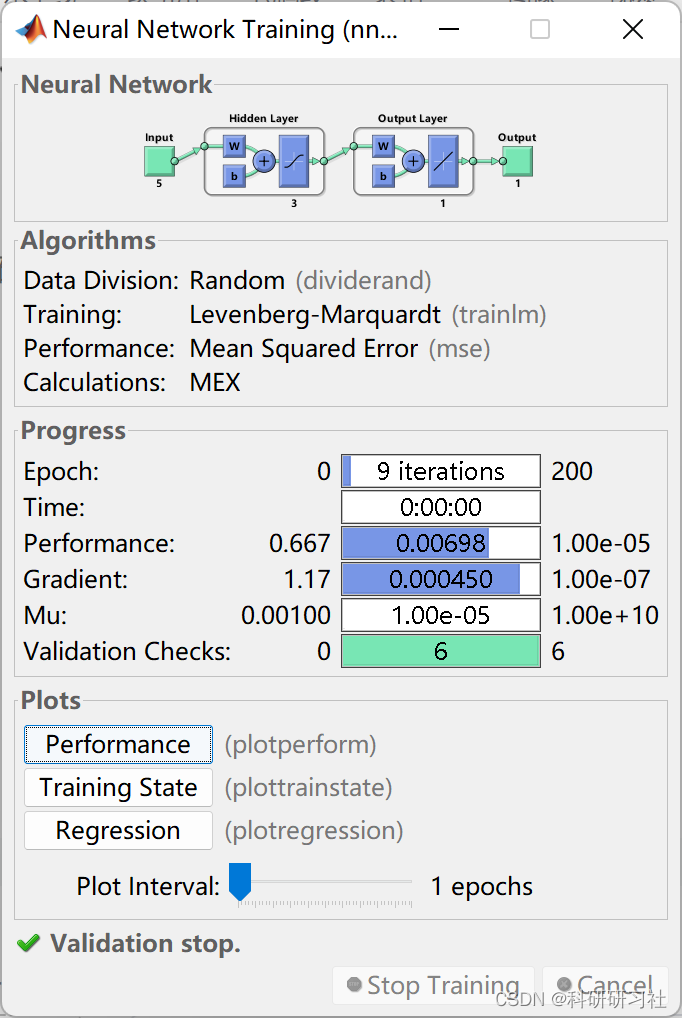Click the Output Layer weight W block
Image resolution: width=682 pixels, height=1018 pixels.
(x=383, y=147)
